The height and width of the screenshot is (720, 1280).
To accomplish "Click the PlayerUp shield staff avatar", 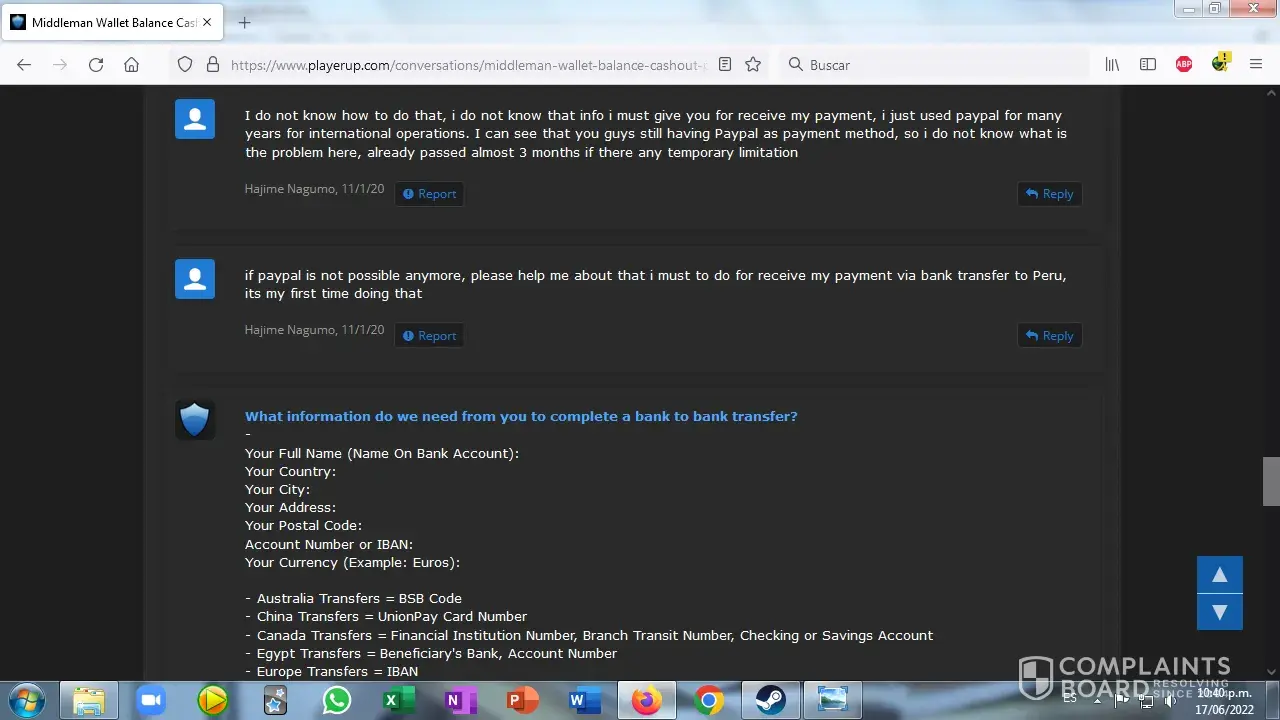I will pos(195,420).
